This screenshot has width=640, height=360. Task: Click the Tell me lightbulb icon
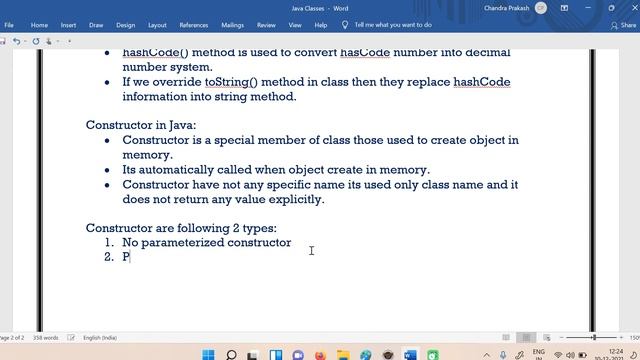345,25
